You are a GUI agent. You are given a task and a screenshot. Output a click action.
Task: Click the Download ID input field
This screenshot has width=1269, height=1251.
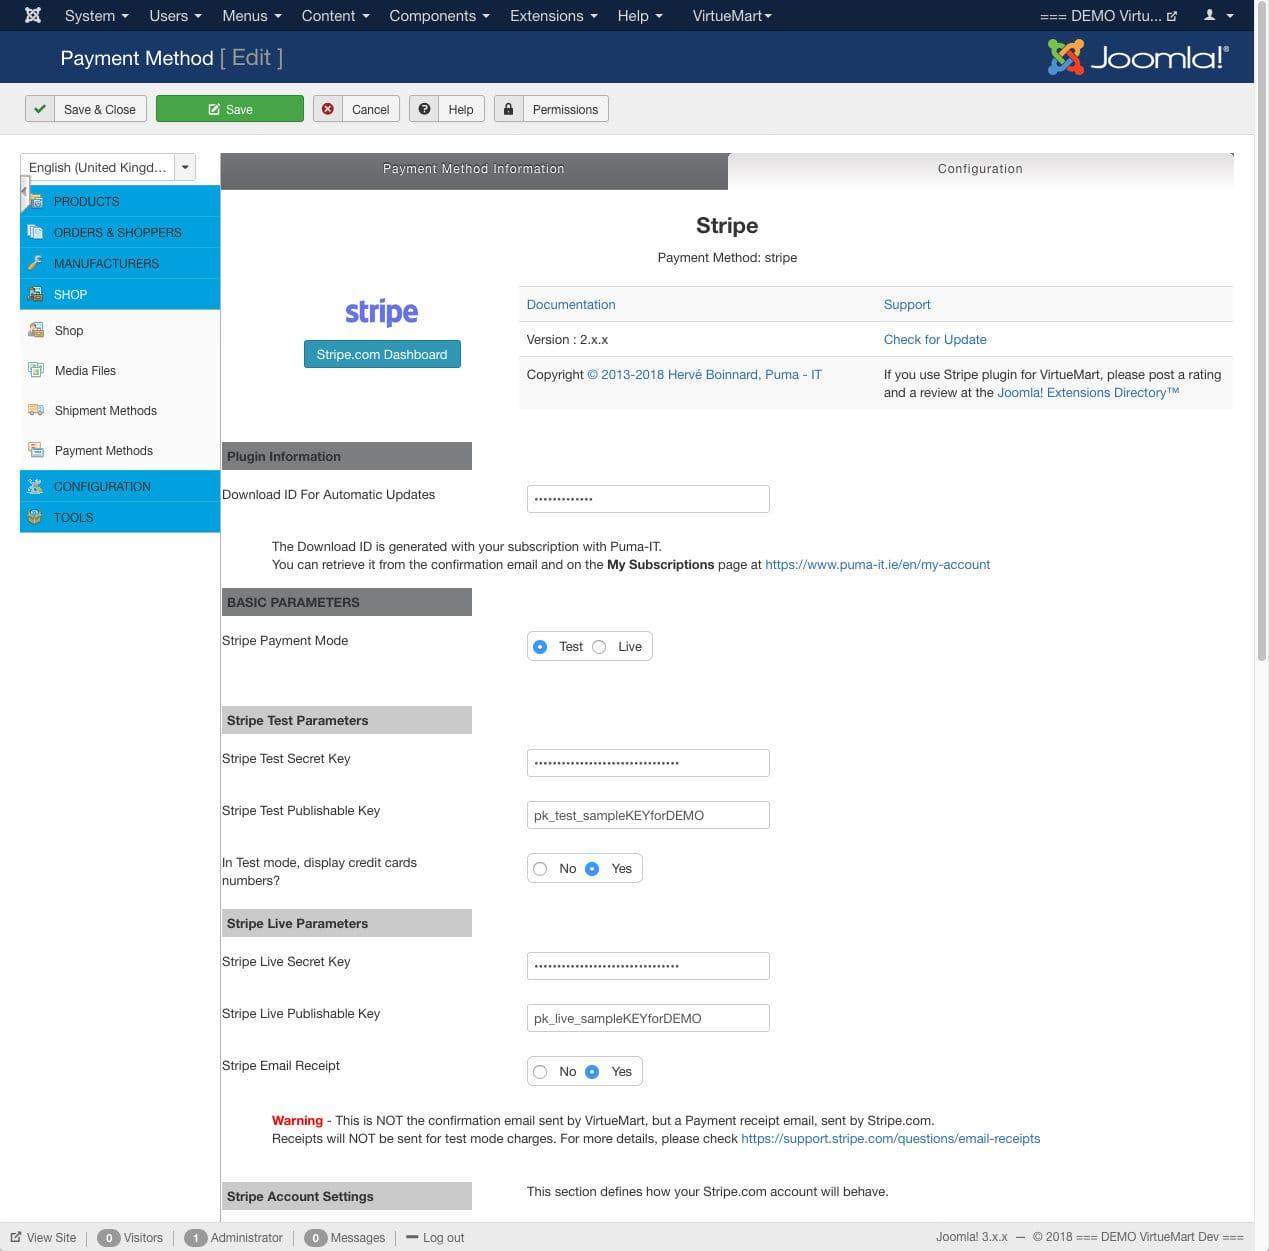tap(648, 499)
